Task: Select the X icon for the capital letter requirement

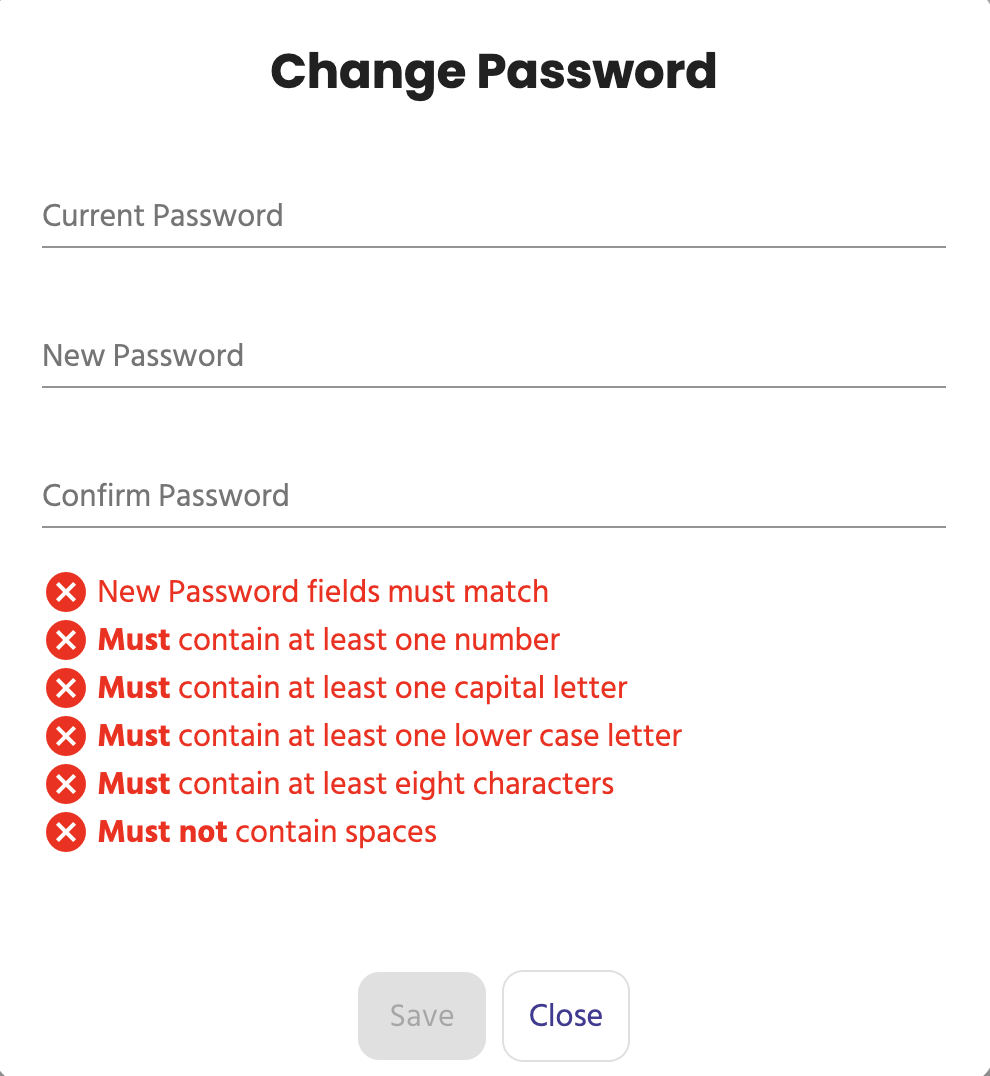Action: coord(65,687)
